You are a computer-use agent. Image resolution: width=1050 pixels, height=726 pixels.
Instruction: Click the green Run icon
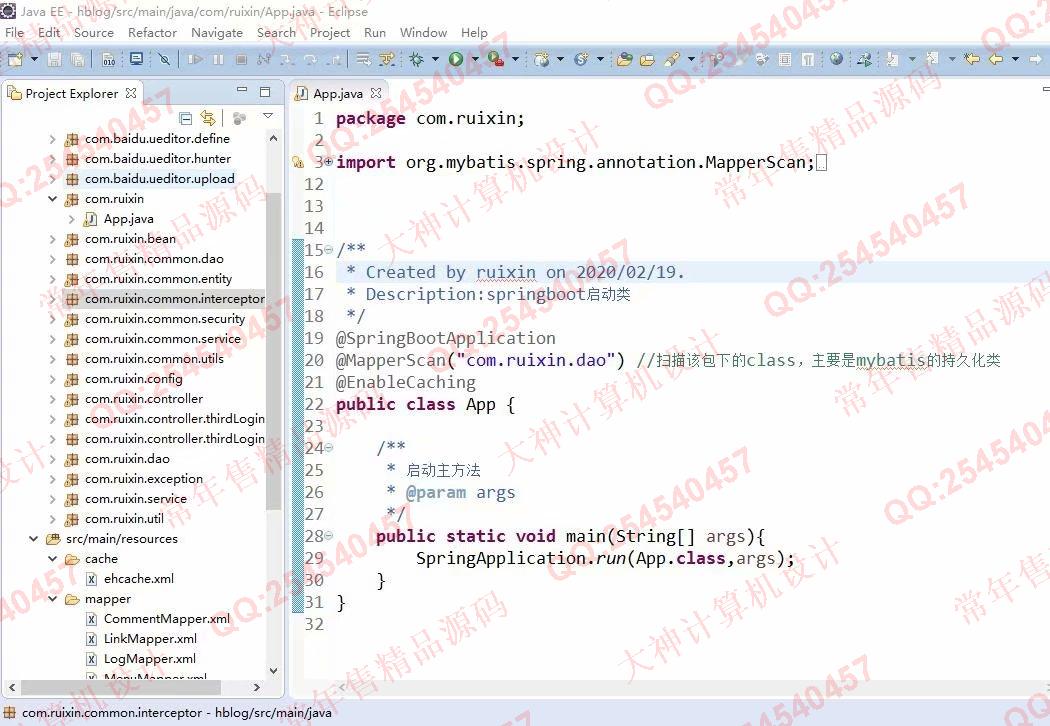coord(456,60)
